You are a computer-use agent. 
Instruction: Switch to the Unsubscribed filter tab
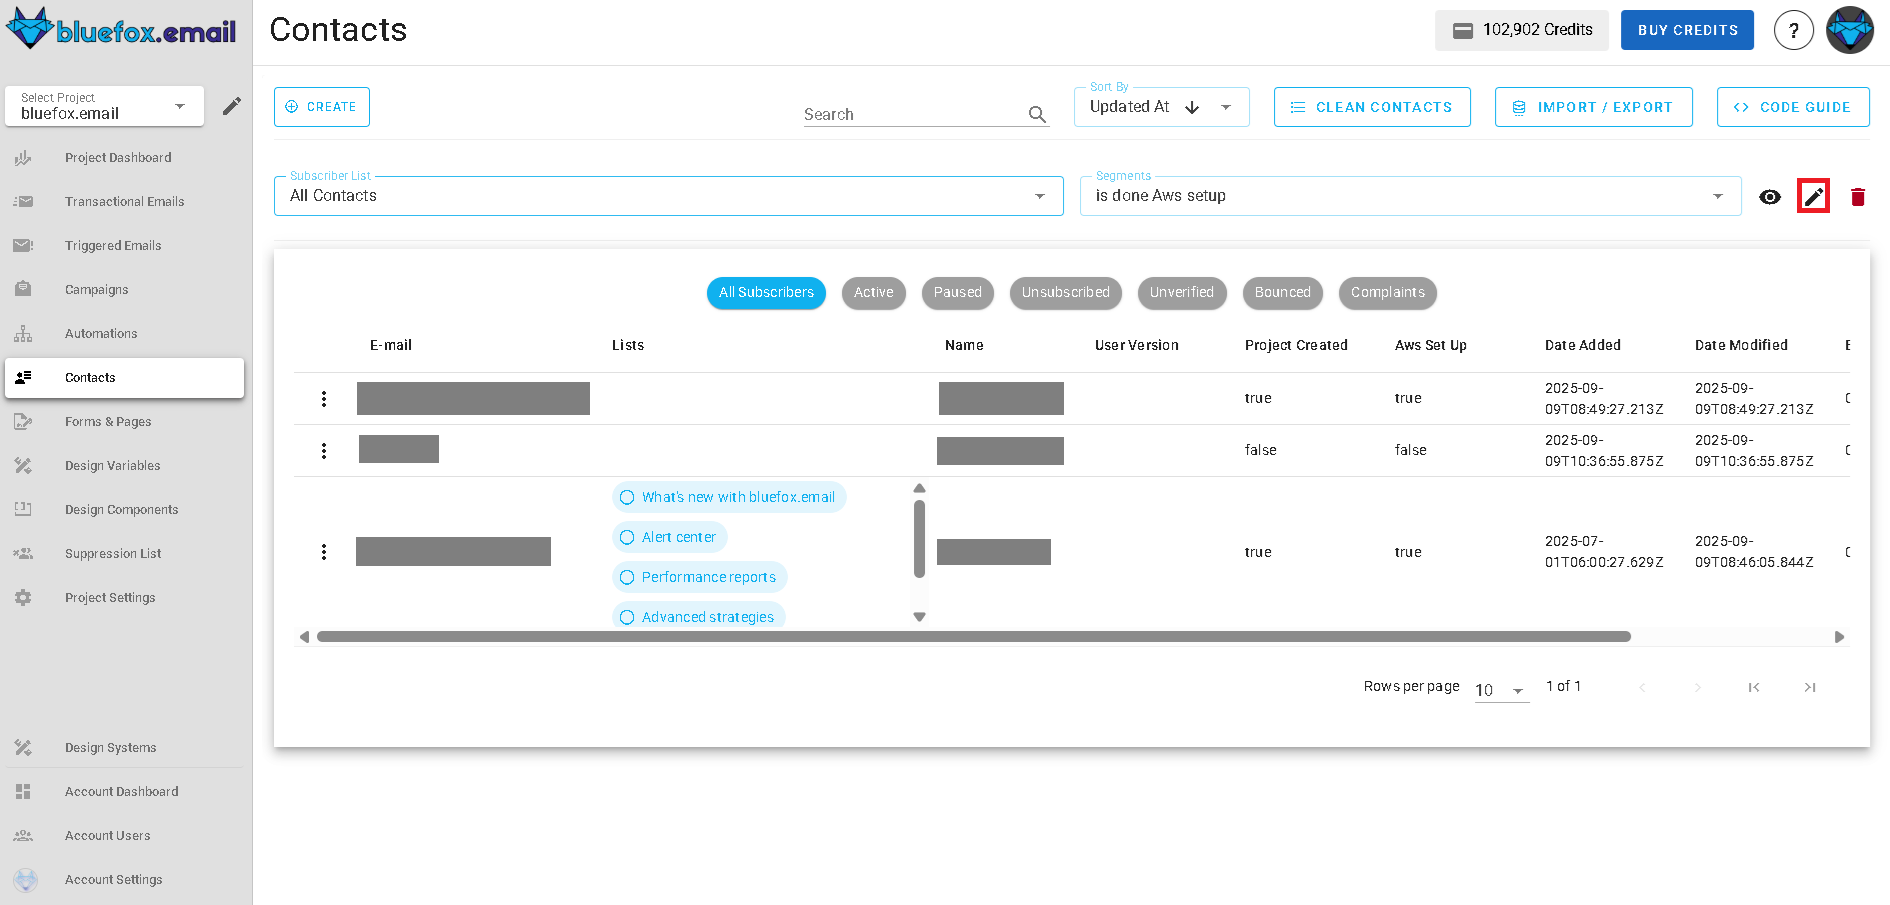pos(1065,292)
